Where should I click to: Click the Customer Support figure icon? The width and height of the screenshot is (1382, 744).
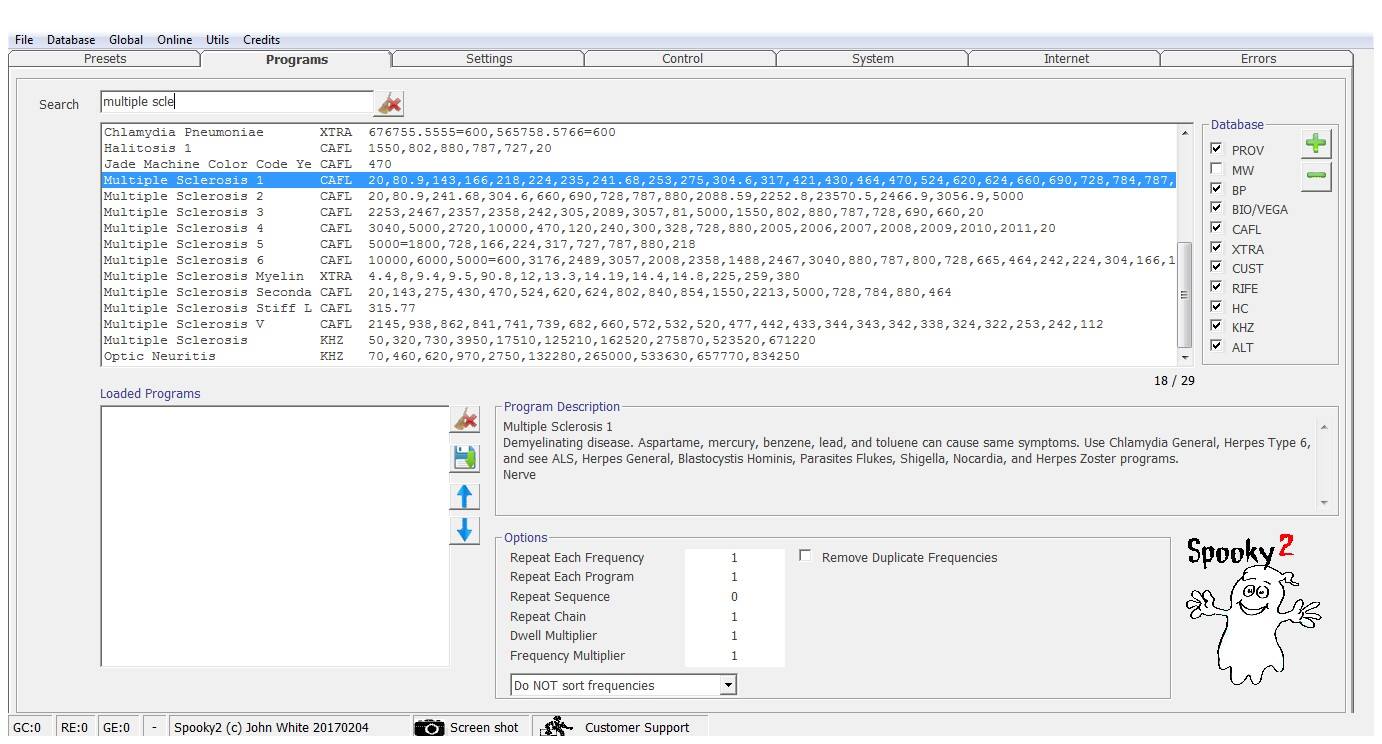[557, 727]
